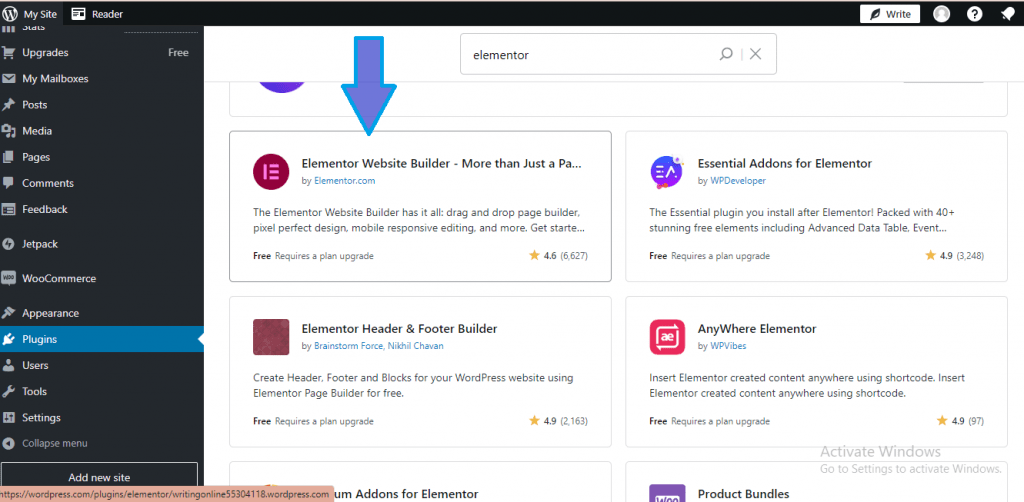Click the AnyWhere Elementor ae logo
The height and width of the screenshot is (502, 1024).
click(x=667, y=337)
